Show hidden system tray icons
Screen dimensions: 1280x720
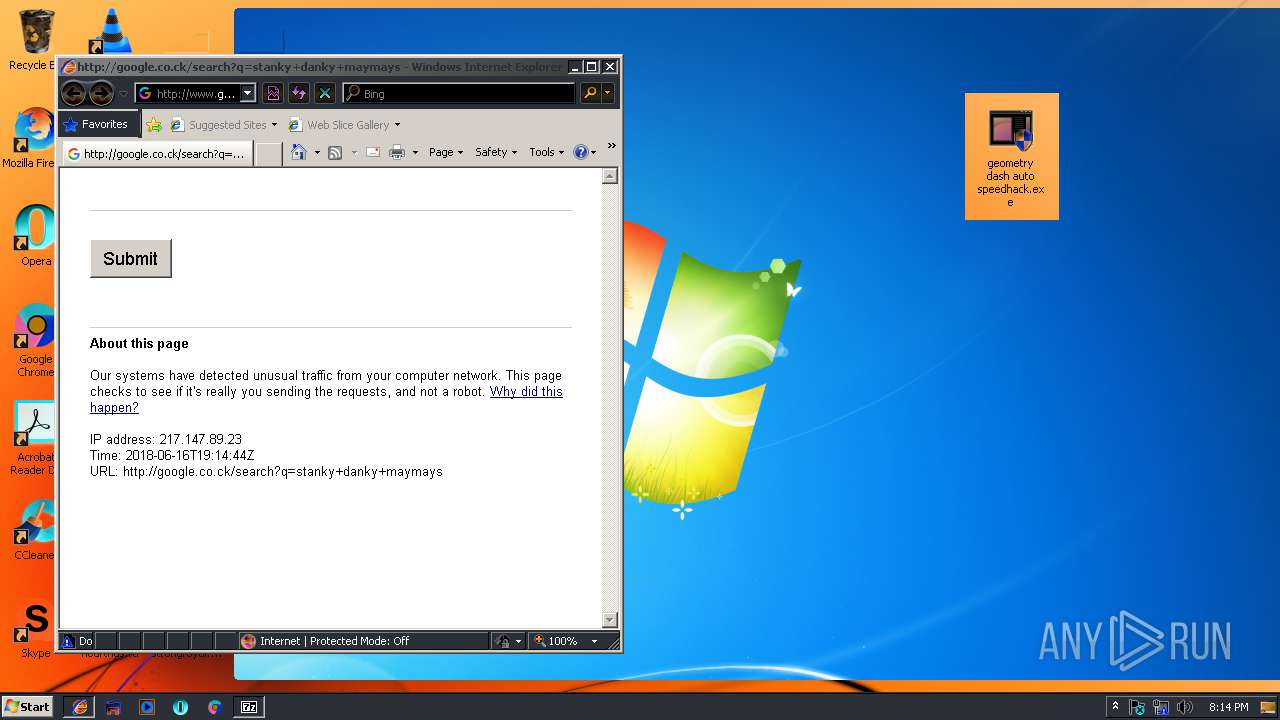1116,707
